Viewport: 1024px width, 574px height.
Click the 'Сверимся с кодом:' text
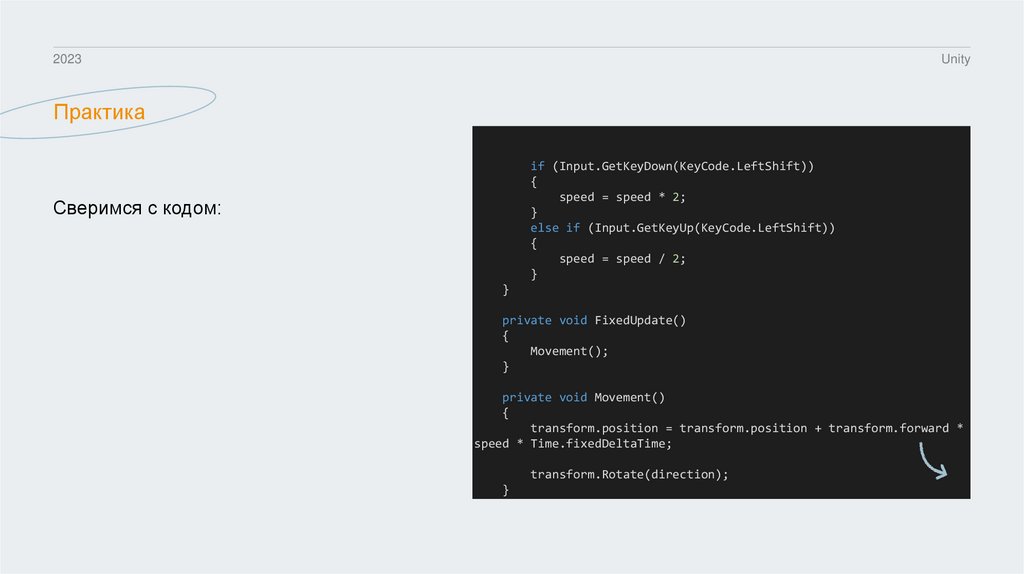pos(137,208)
